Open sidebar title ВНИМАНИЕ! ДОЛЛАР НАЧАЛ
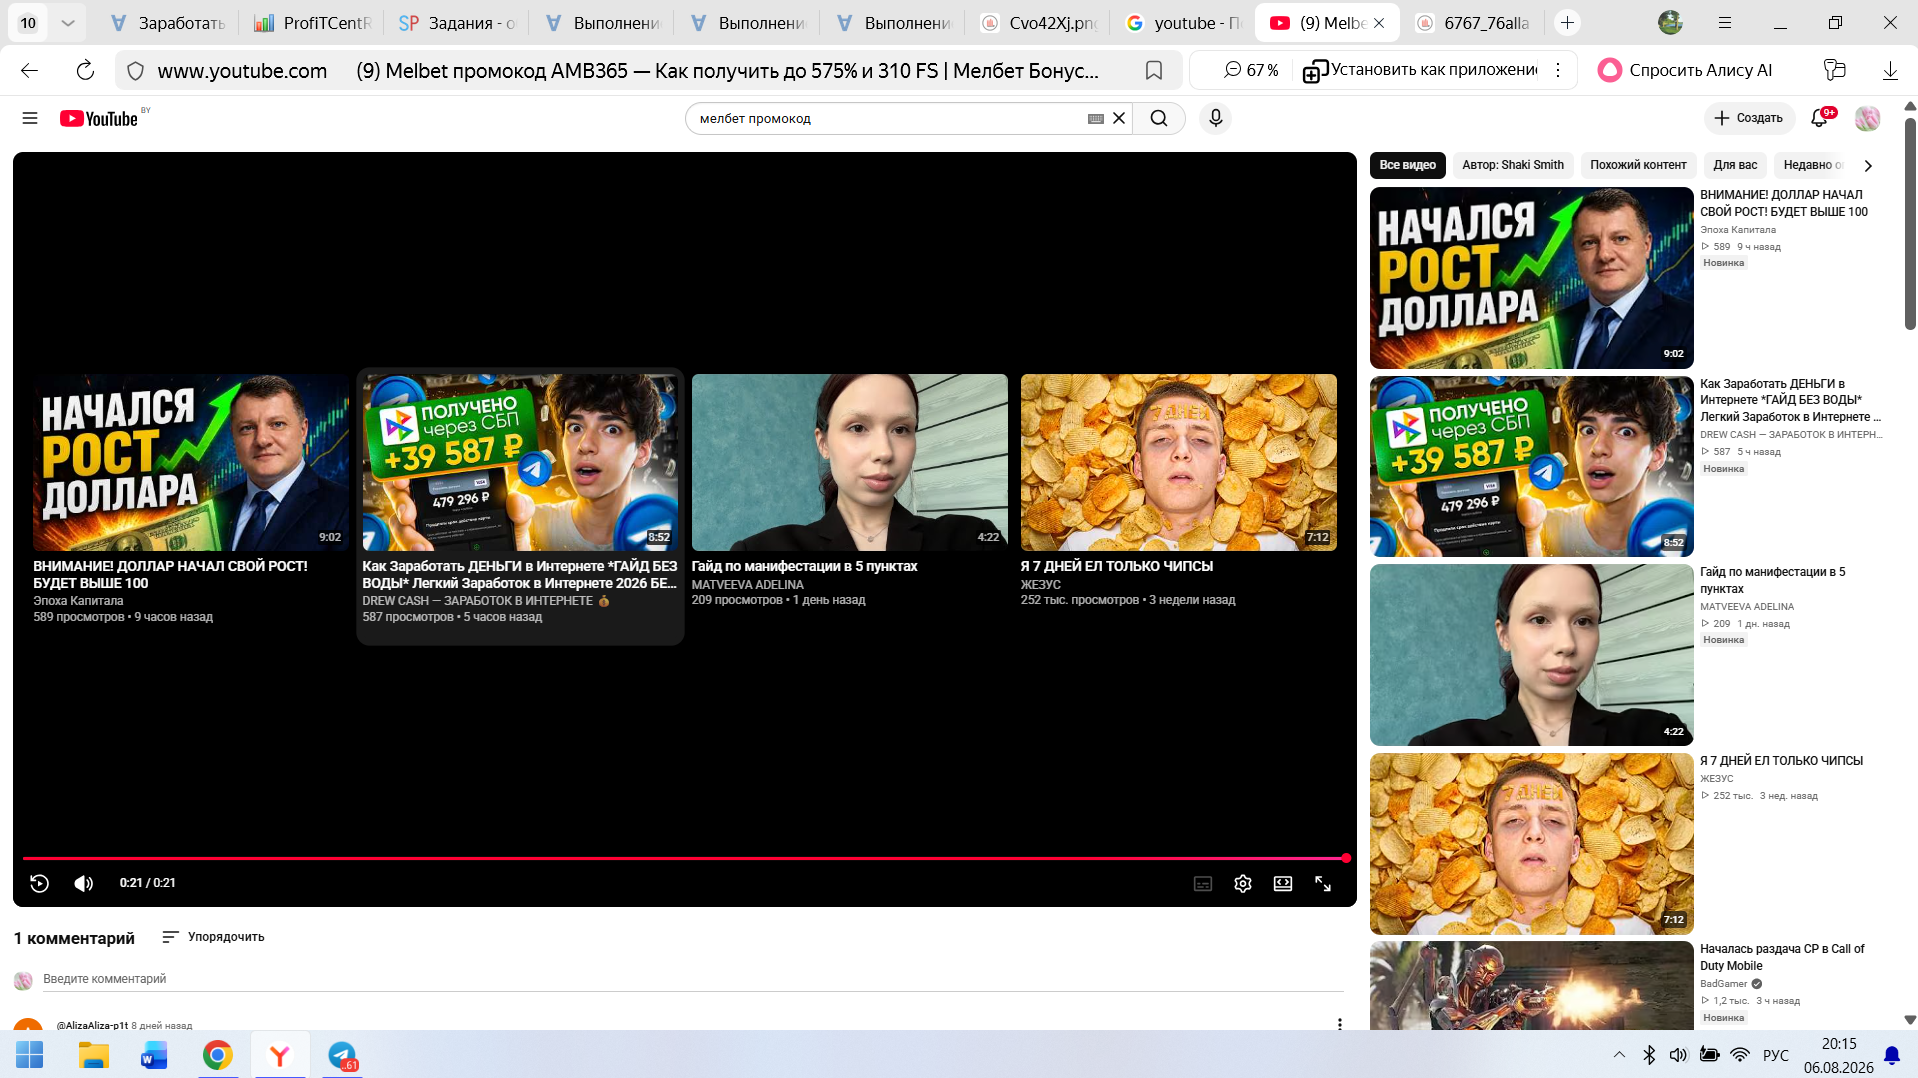Image resolution: width=1918 pixels, height=1078 pixels. [x=1784, y=203]
